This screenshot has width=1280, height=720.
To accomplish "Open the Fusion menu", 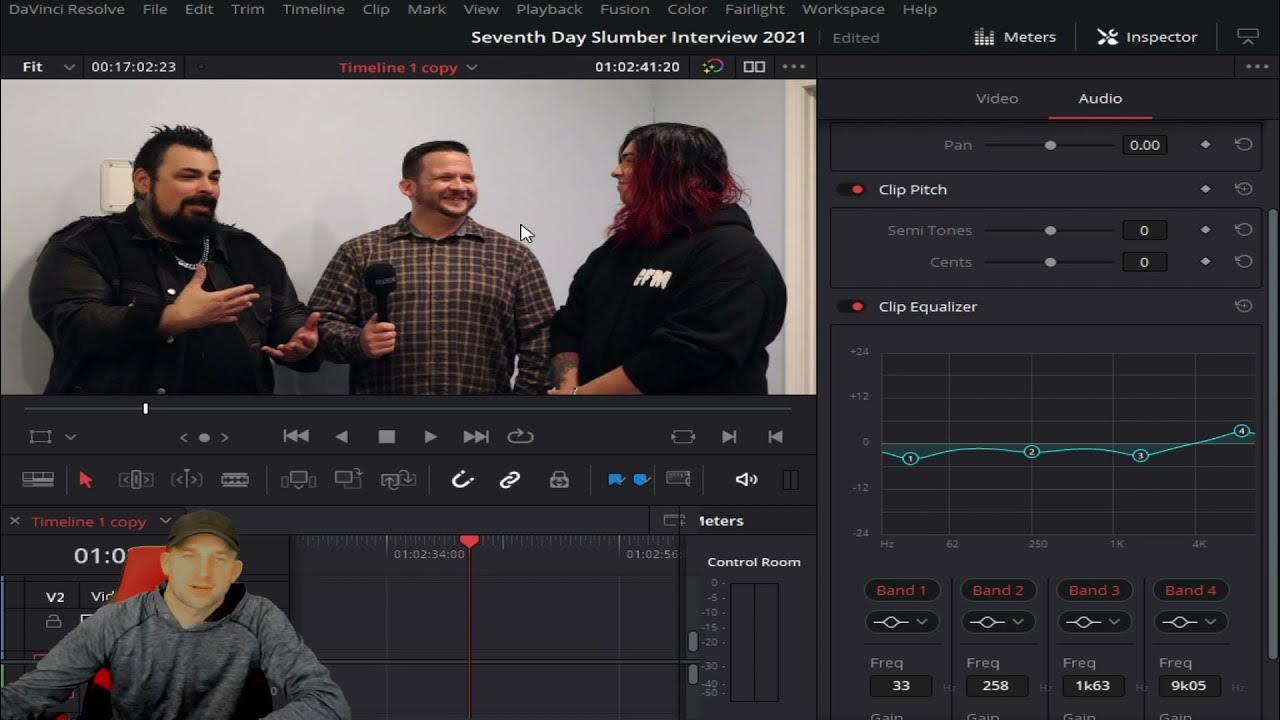I will (625, 9).
